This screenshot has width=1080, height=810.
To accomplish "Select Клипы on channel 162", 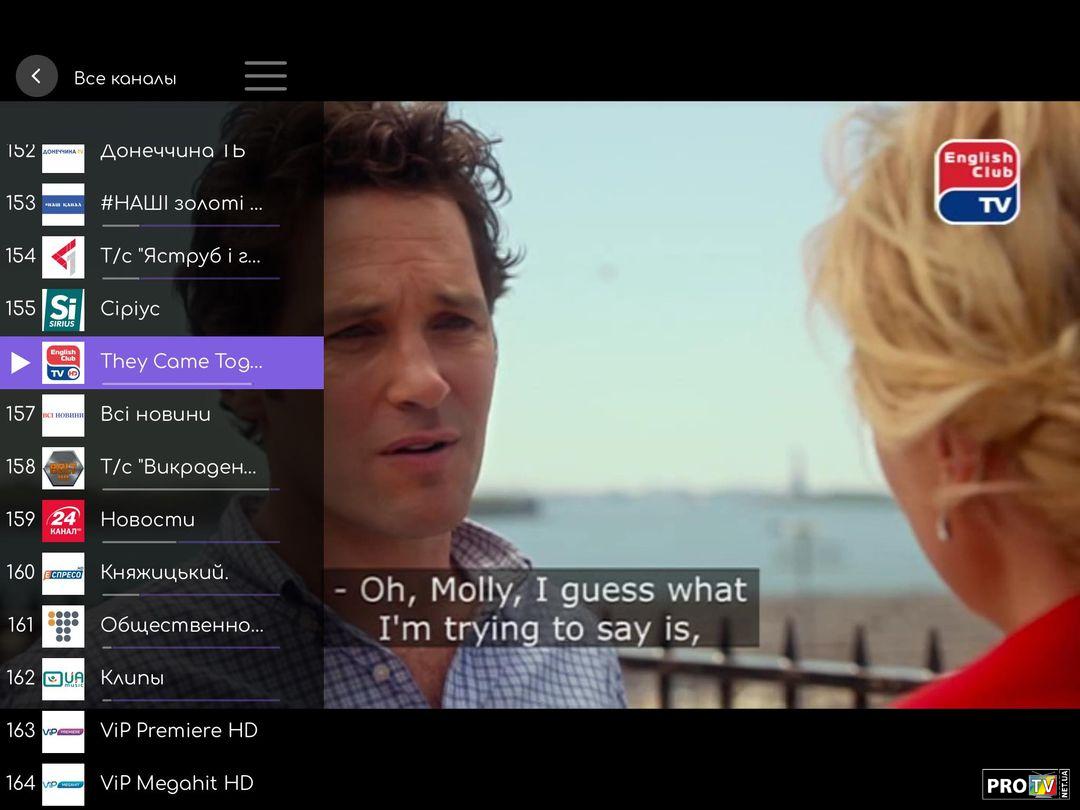I will click(x=132, y=678).
